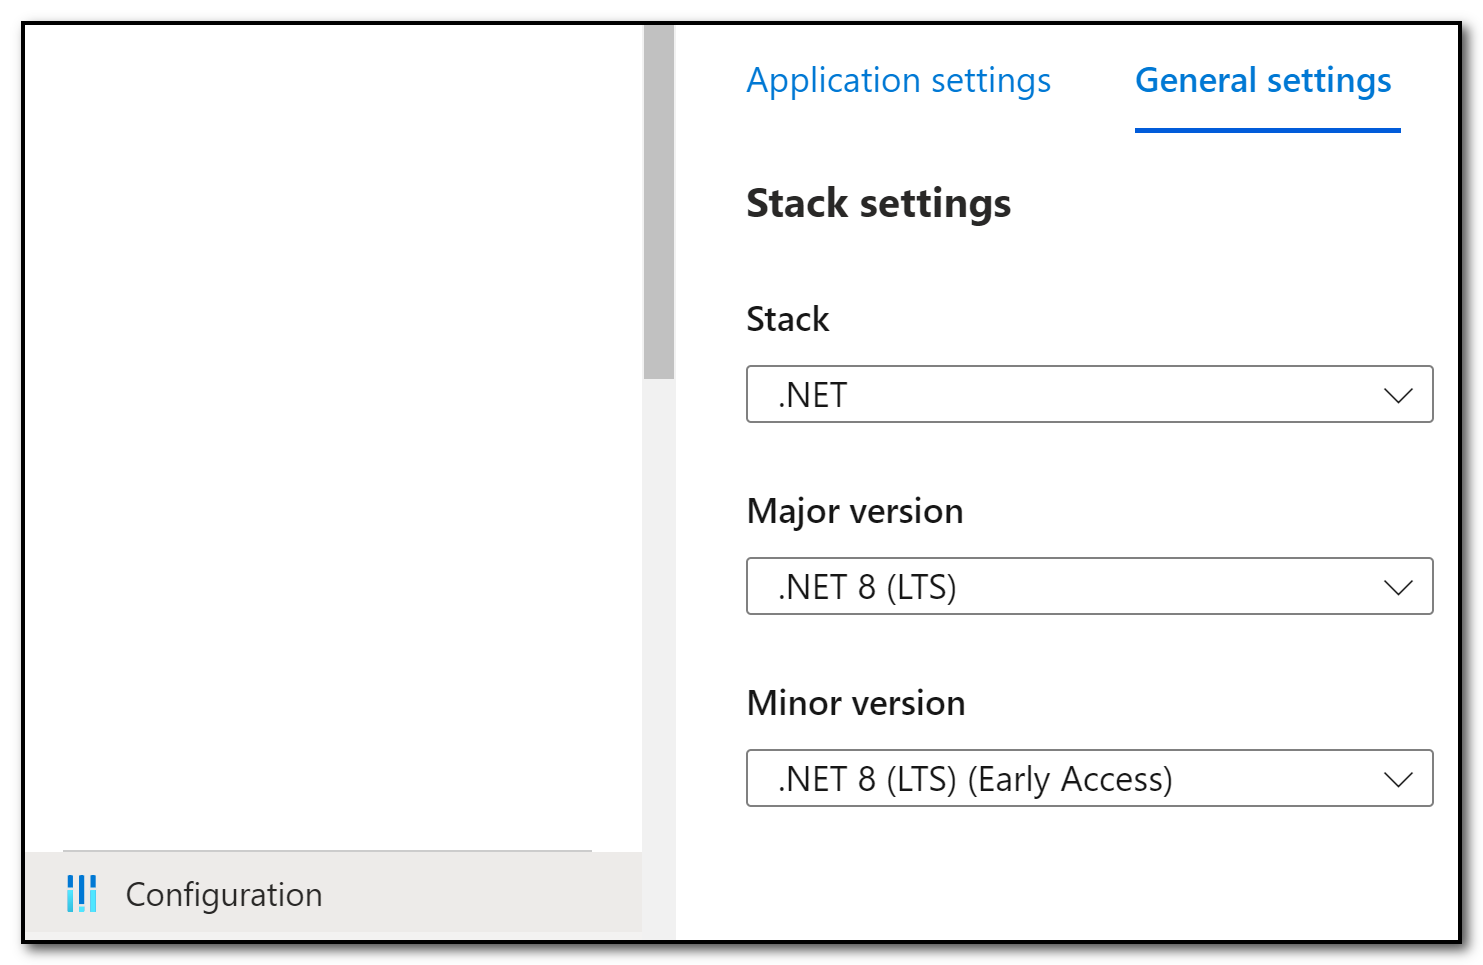Click the Stack field label
The image size is (1483, 965).
(x=787, y=319)
